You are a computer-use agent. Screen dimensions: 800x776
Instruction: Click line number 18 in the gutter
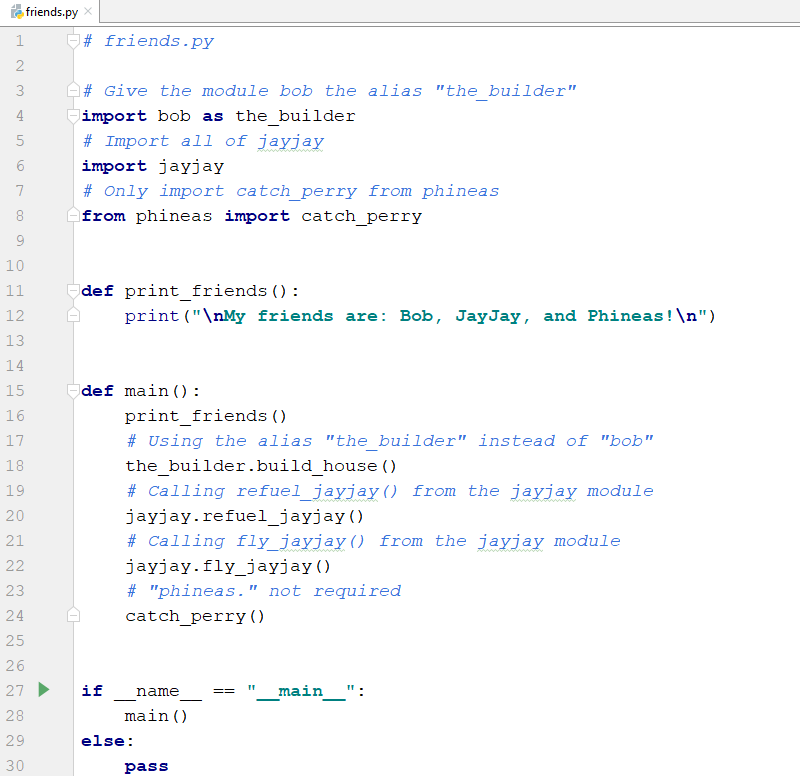(x=15, y=466)
